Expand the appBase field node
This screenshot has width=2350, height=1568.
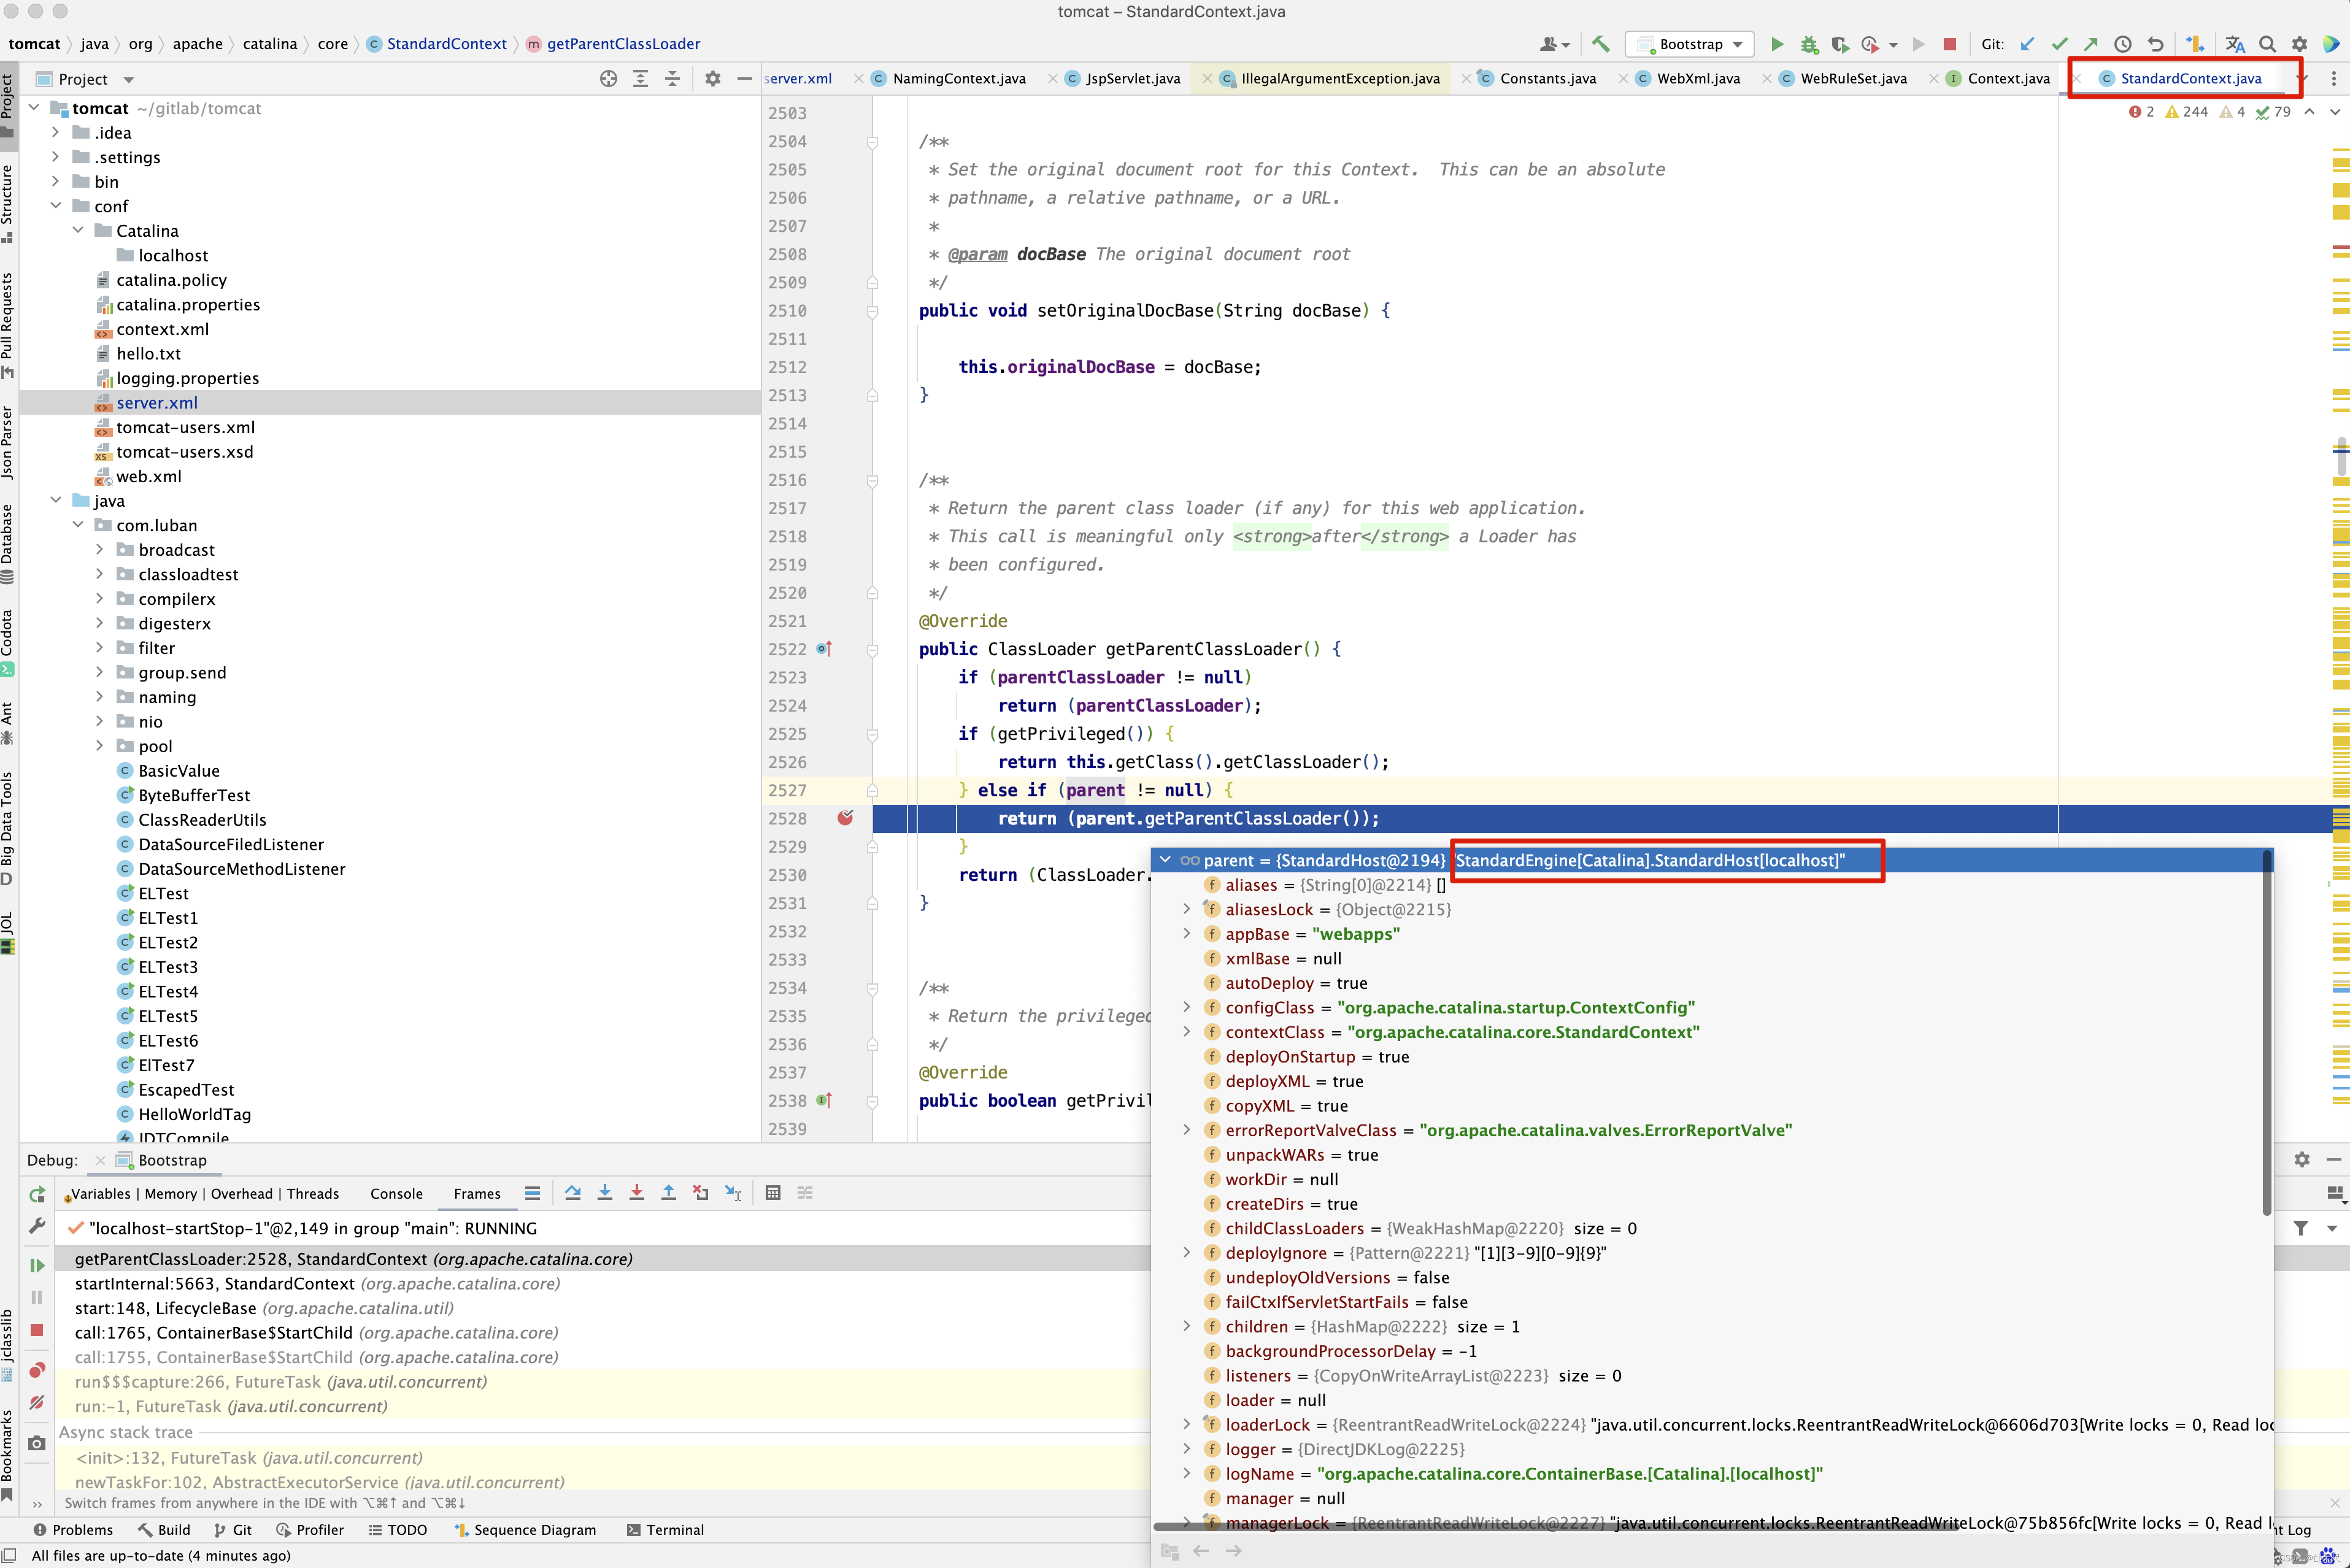[1187, 934]
